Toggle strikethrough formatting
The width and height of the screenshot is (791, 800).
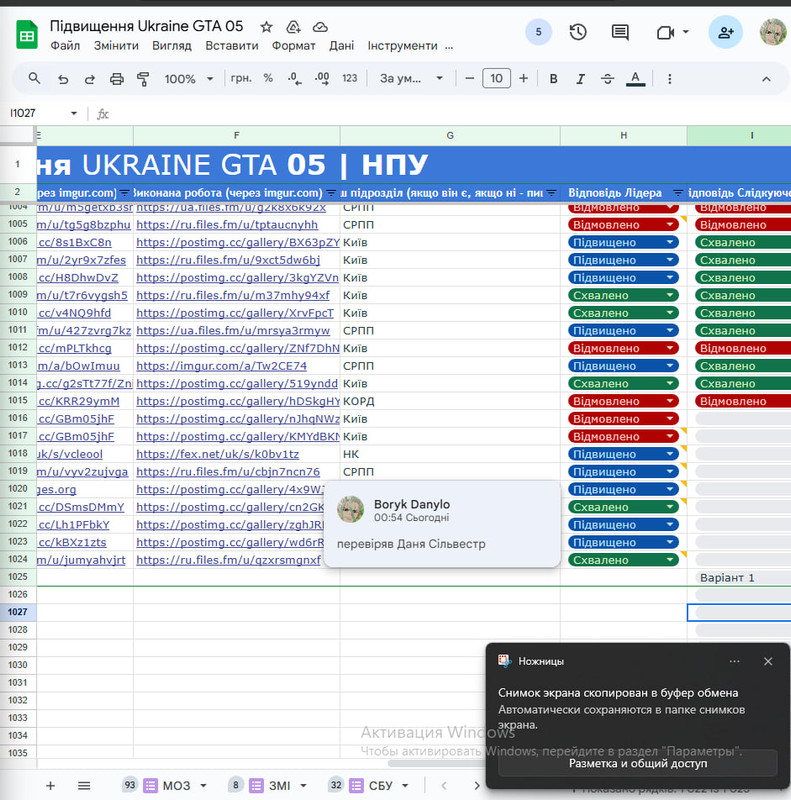[607, 79]
